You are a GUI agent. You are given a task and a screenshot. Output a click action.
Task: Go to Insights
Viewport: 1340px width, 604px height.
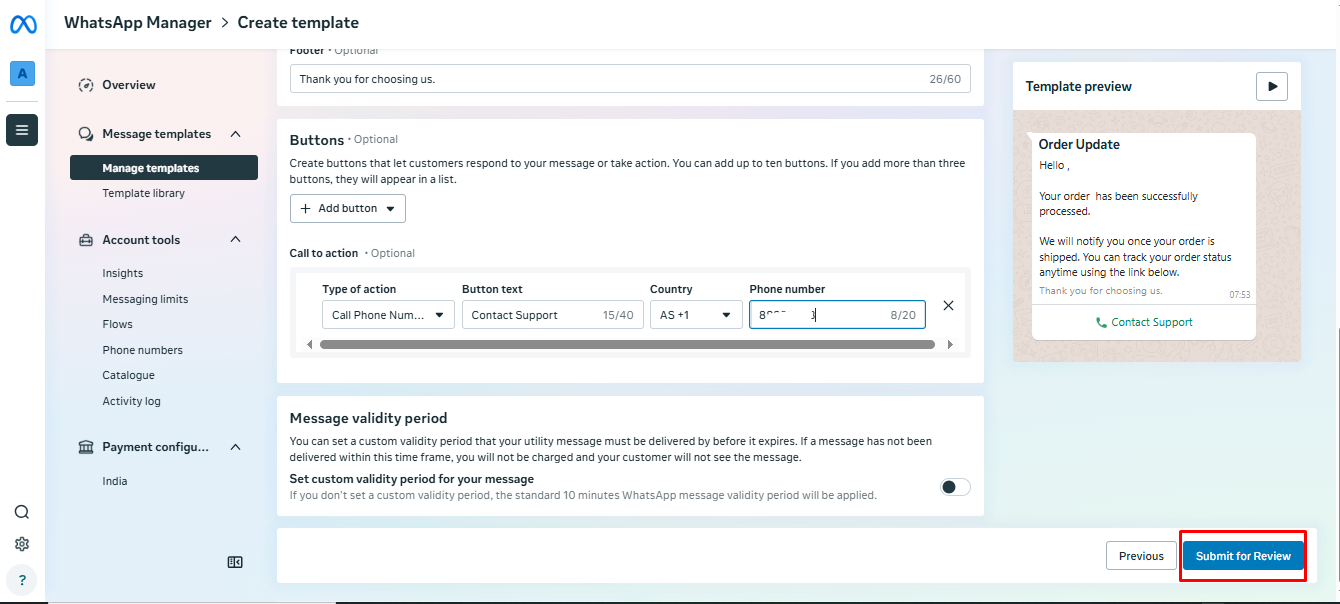[122, 273]
